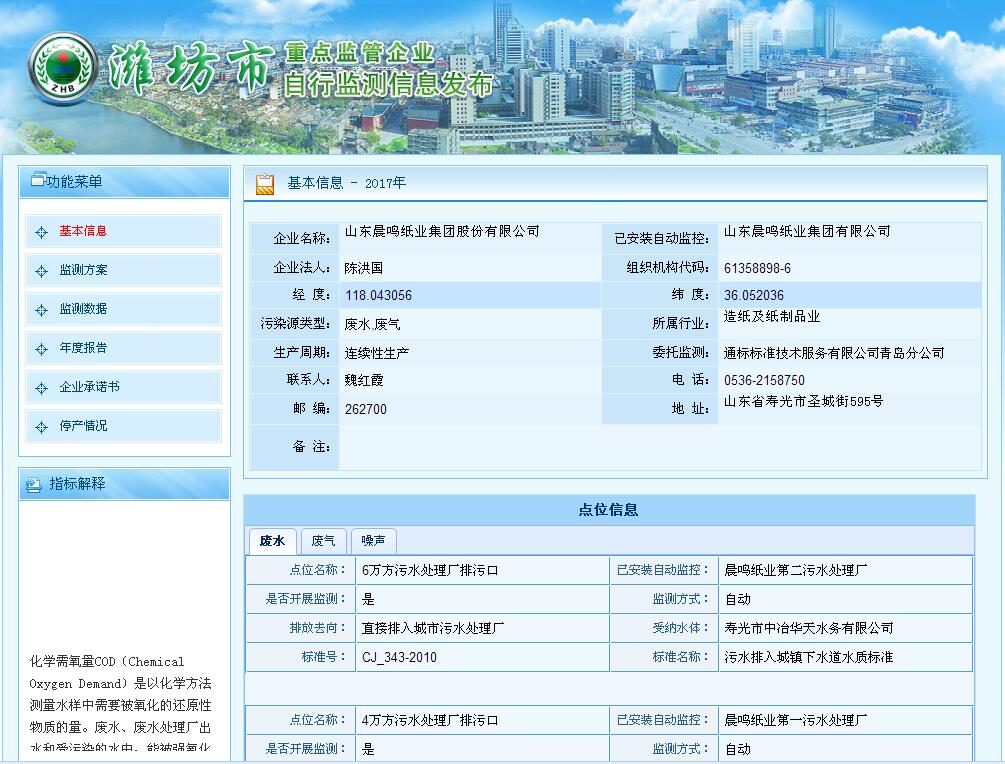This screenshot has width=1005, height=764.
Task: Open the 停产情况 menu entry
Action: point(83,426)
